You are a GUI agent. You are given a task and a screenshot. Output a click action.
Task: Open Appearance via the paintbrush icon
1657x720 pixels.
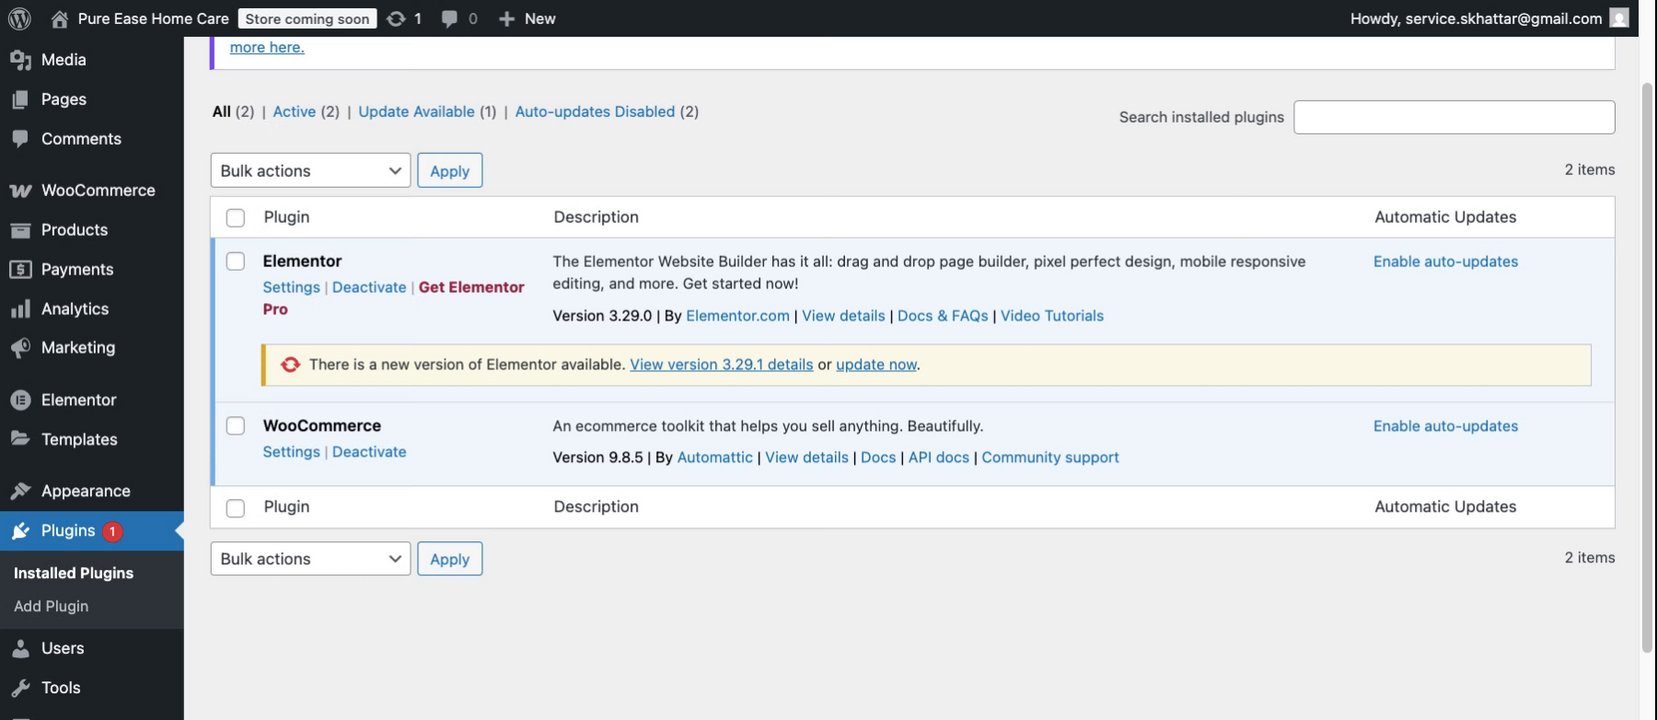click(x=20, y=491)
